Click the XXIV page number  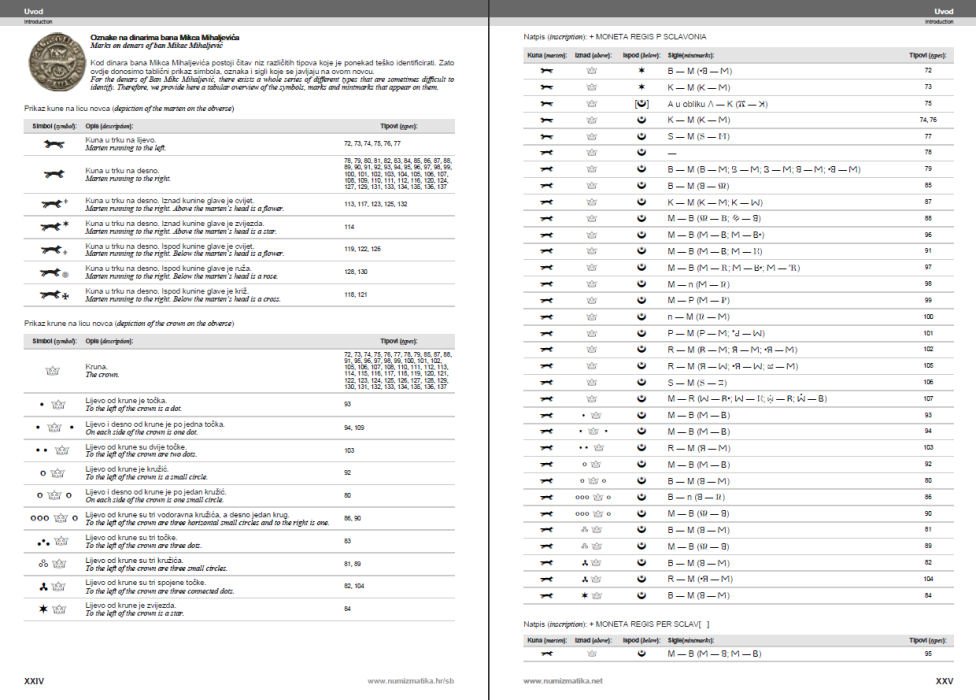(34, 681)
